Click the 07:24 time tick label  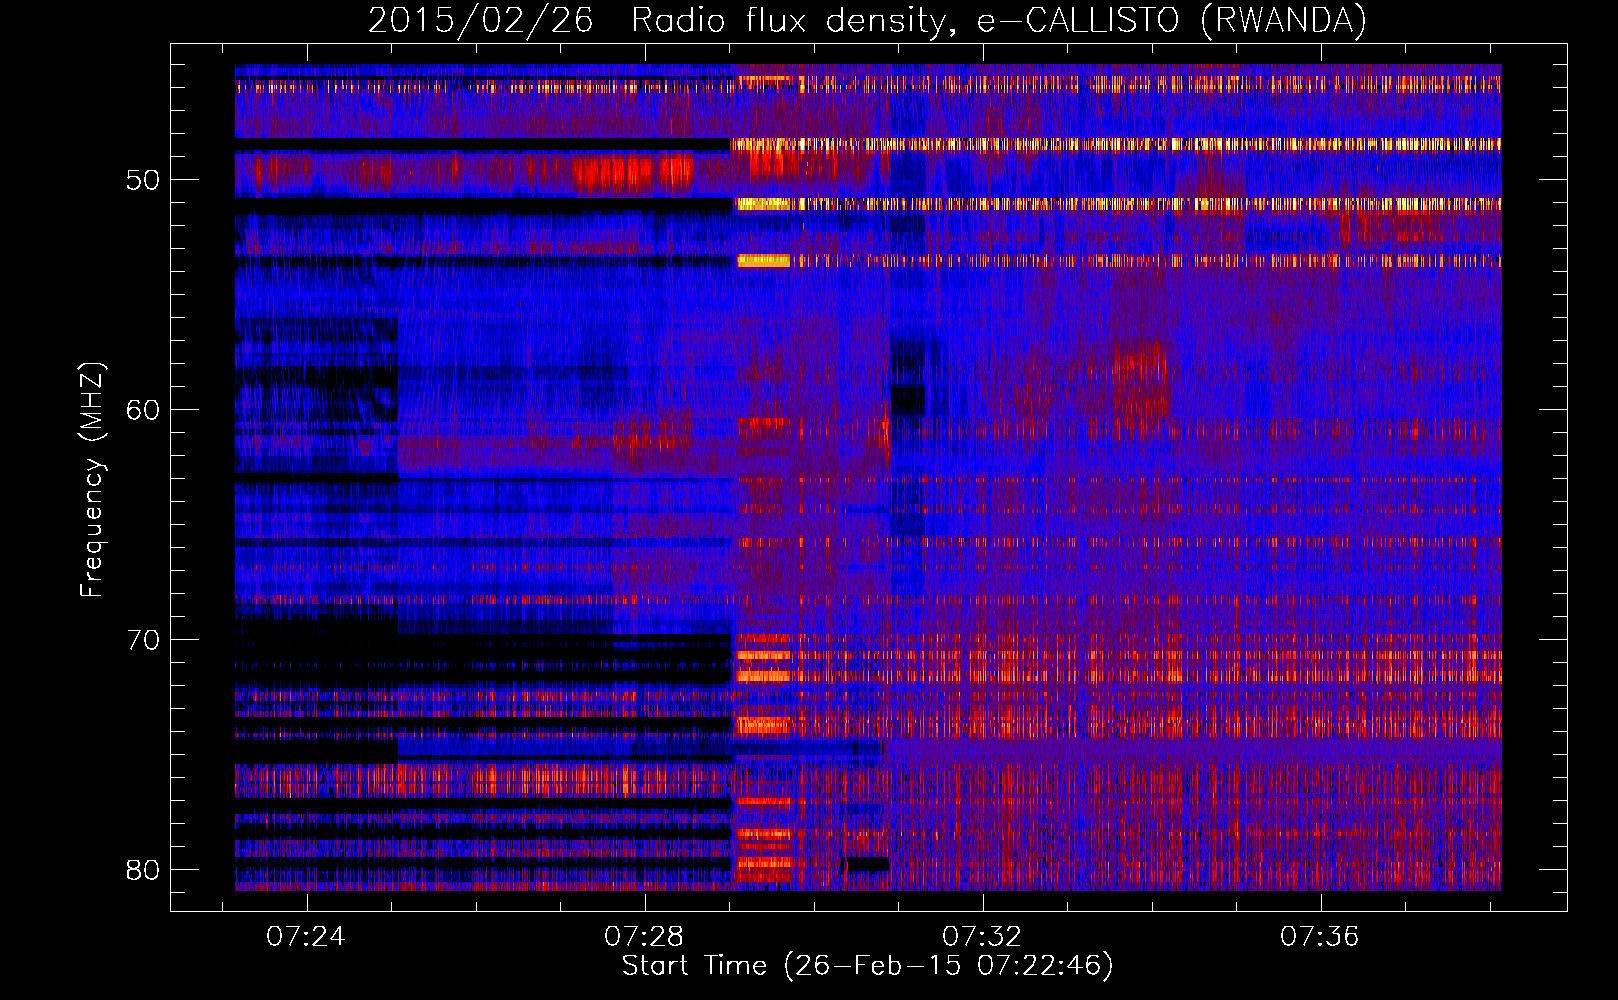point(306,936)
